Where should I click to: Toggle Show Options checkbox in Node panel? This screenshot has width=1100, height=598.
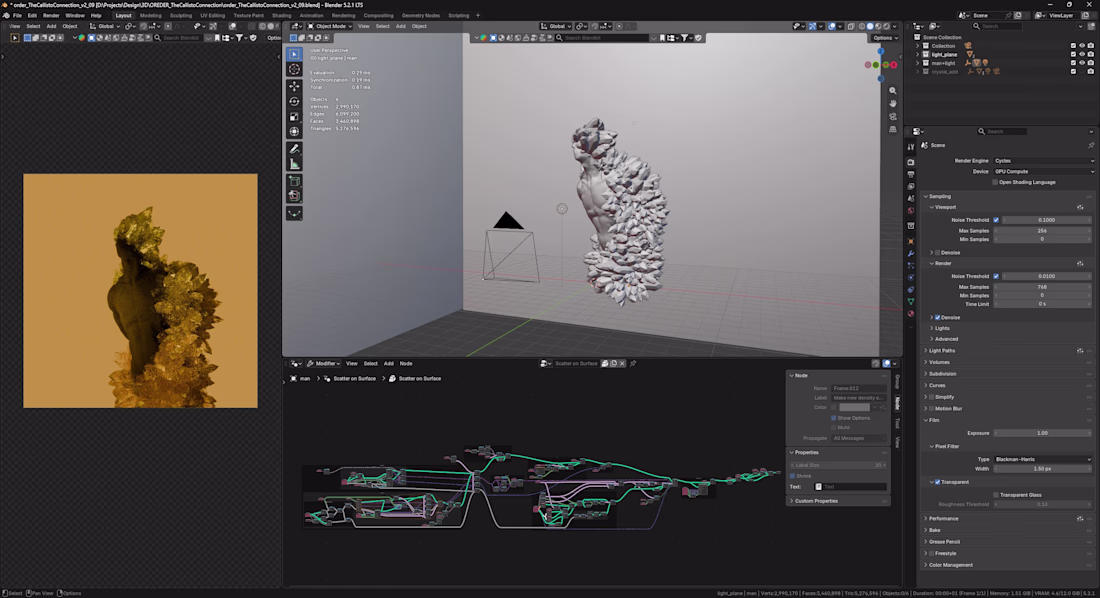pyautogui.click(x=833, y=418)
